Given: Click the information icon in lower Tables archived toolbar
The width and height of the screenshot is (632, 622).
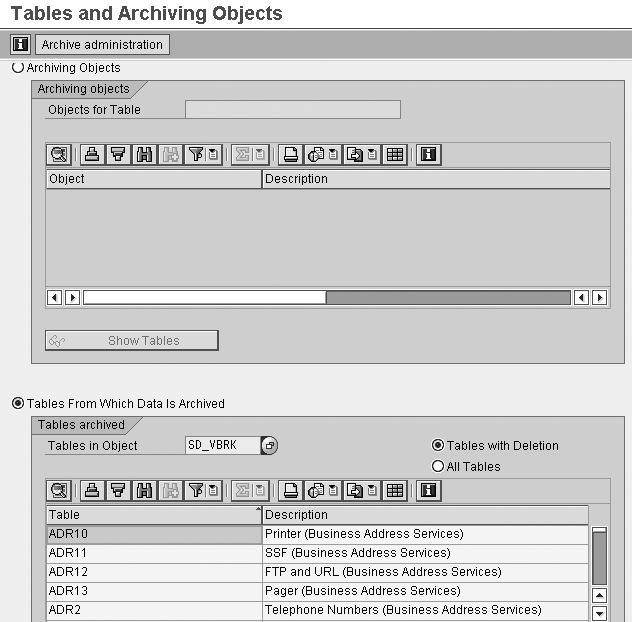Looking at the screenshot, I should [x=429, y=490].
